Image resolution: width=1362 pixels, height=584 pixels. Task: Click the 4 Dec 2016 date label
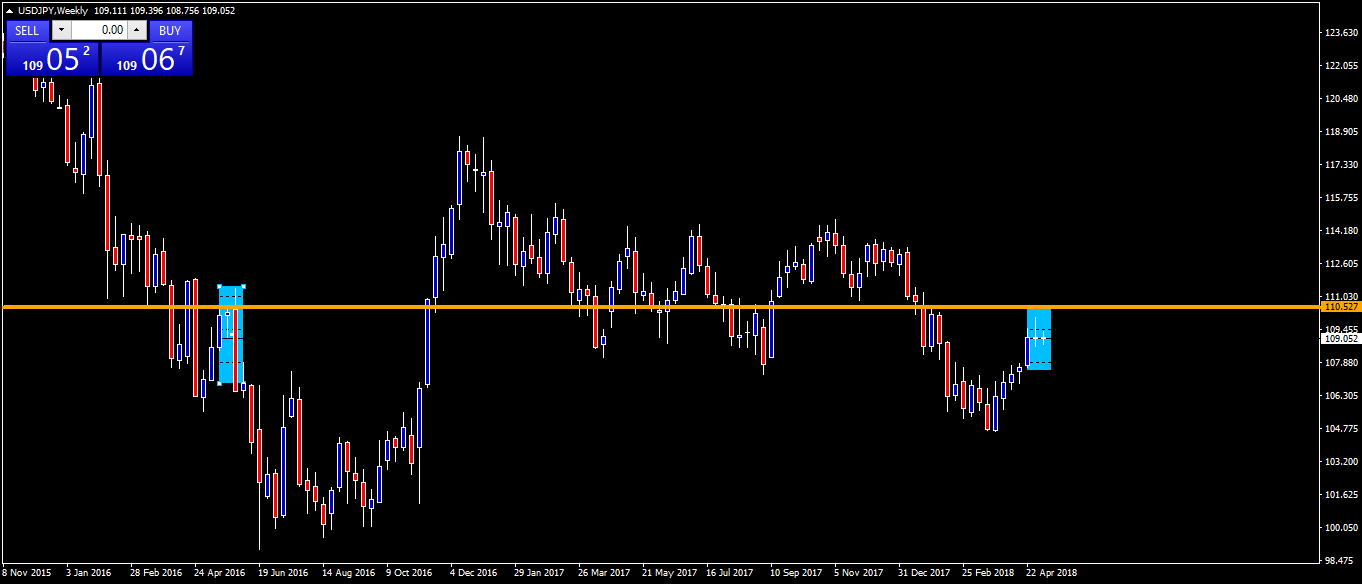pyautogui.click(x=474, y=574)
